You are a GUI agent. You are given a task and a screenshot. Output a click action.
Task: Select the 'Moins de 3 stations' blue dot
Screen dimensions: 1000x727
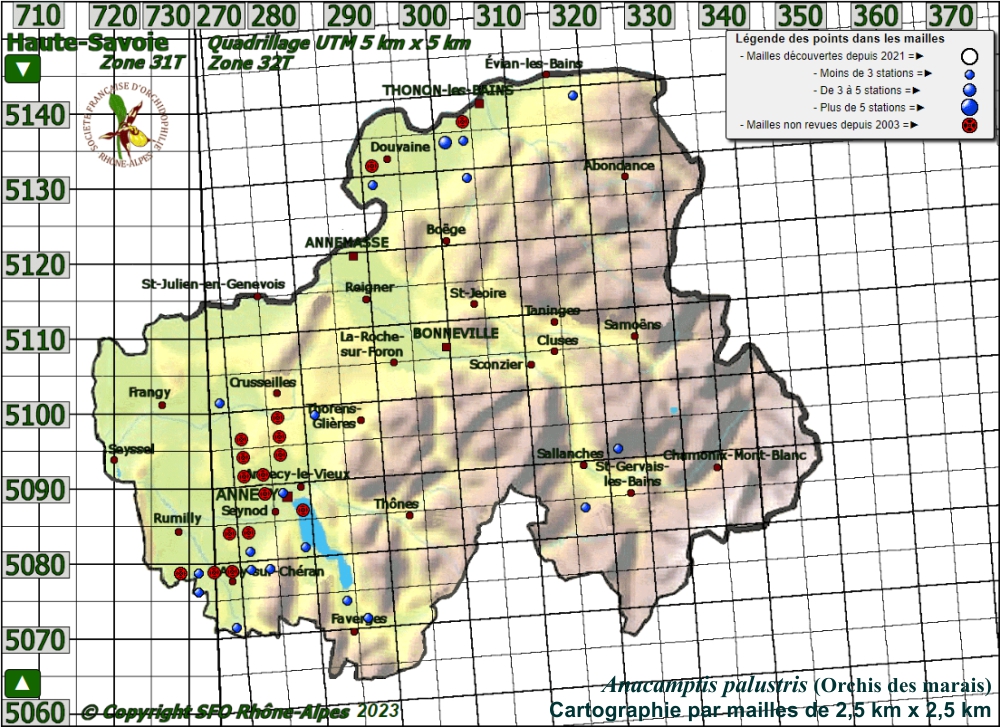click(x=969, y=73)
